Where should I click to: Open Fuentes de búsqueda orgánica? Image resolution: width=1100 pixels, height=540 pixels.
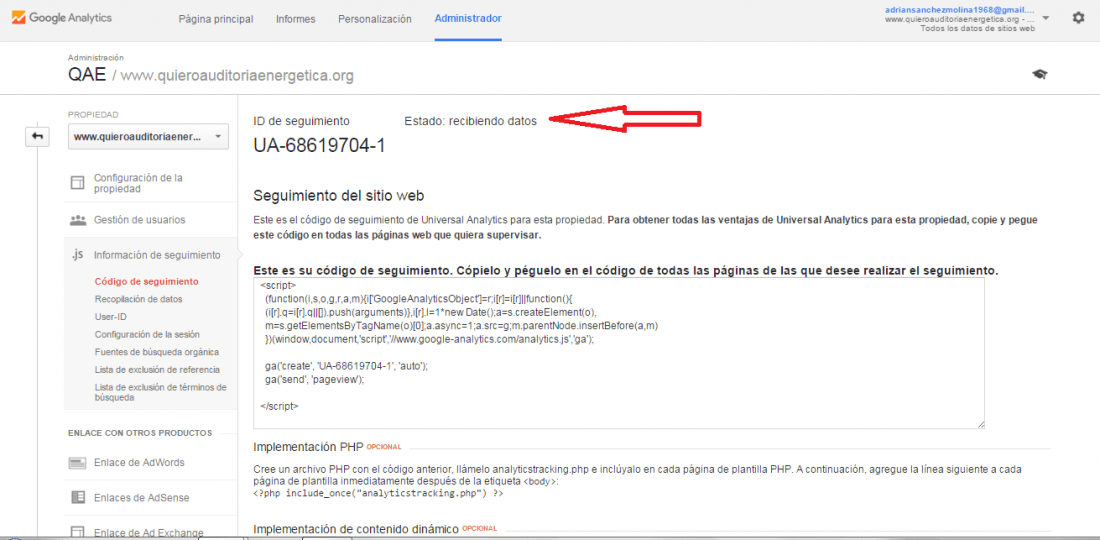coord(156,352)
